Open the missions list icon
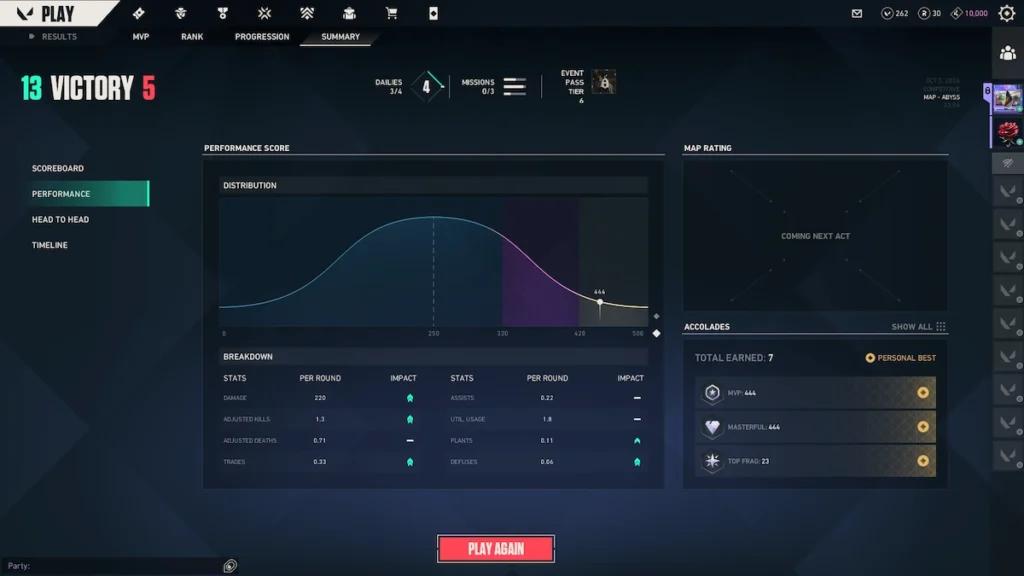 tap(515, 86)
